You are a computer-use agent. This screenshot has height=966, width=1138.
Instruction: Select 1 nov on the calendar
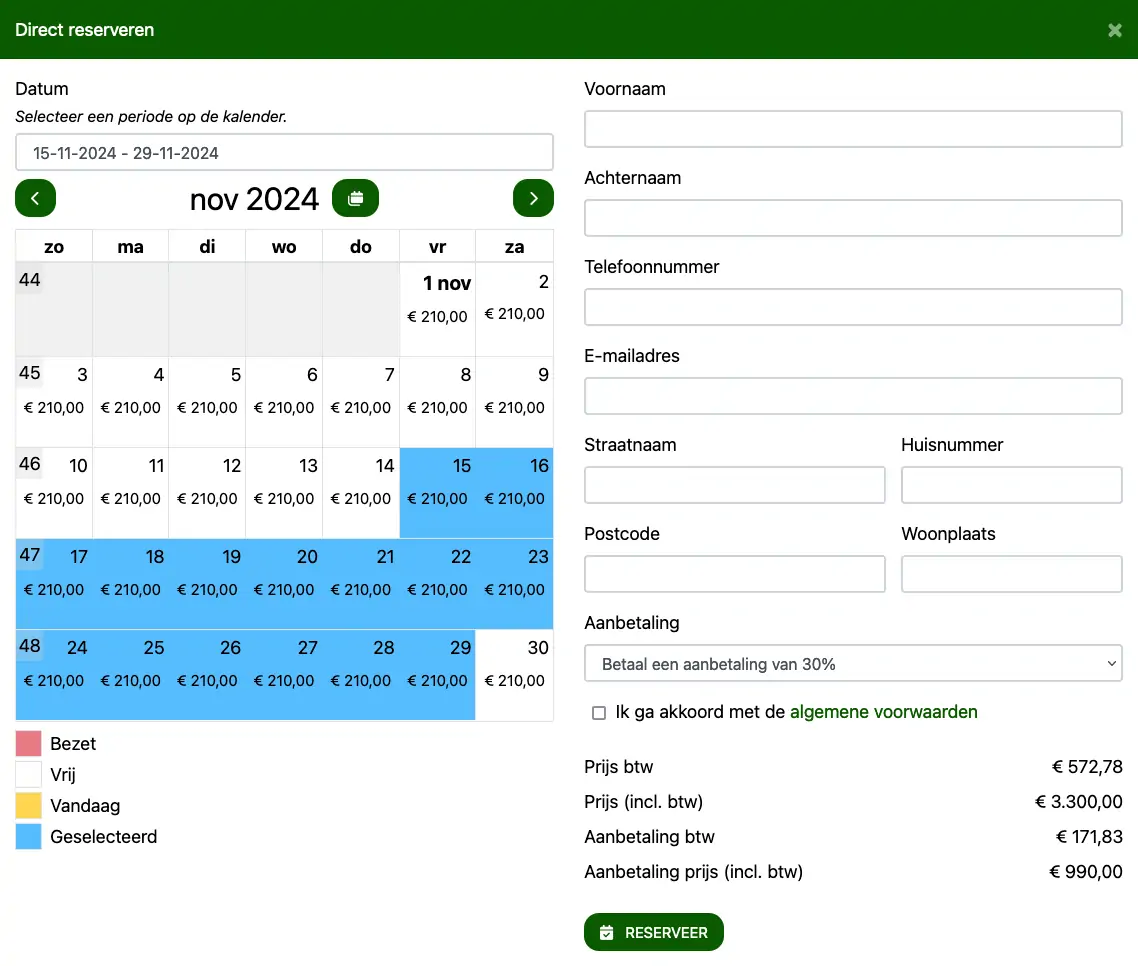click(x=437, y=309)
